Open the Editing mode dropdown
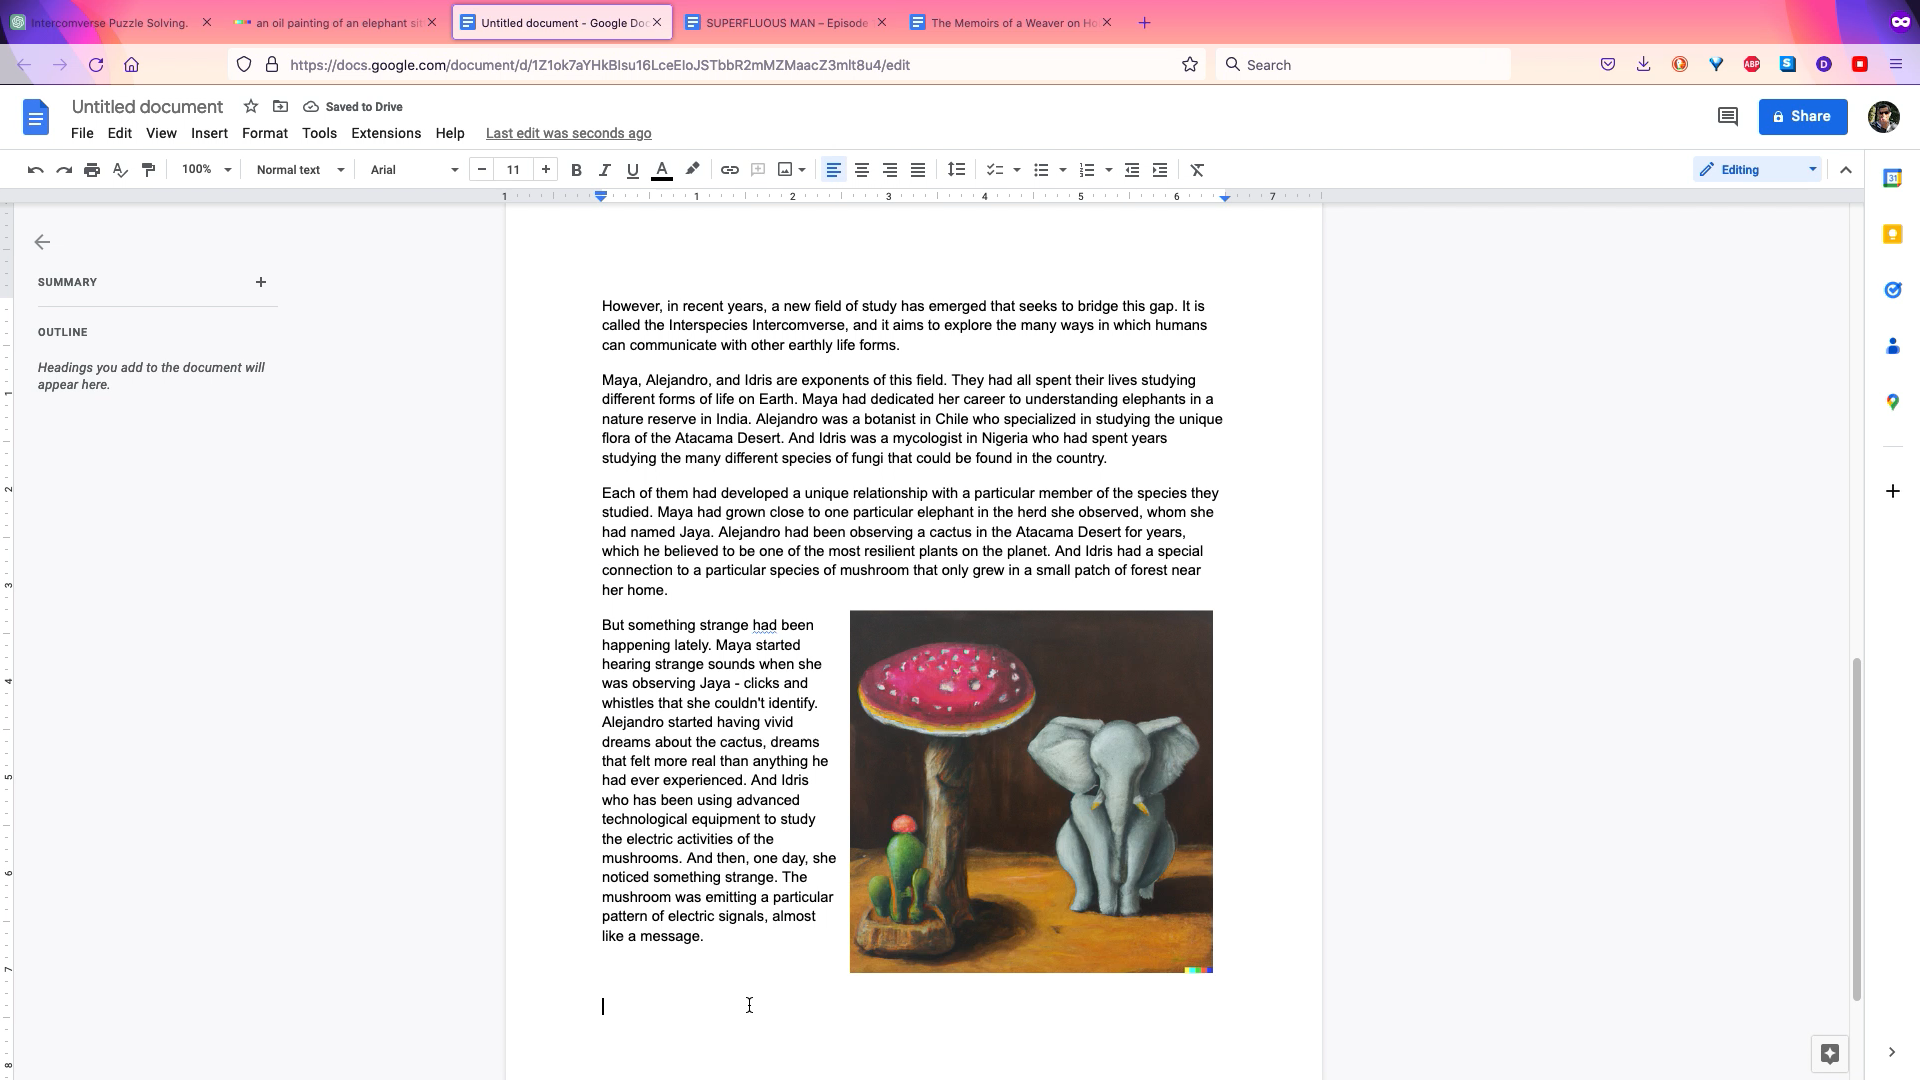The width and height of the screenshot is (1920, 1080). [1758, 170]
